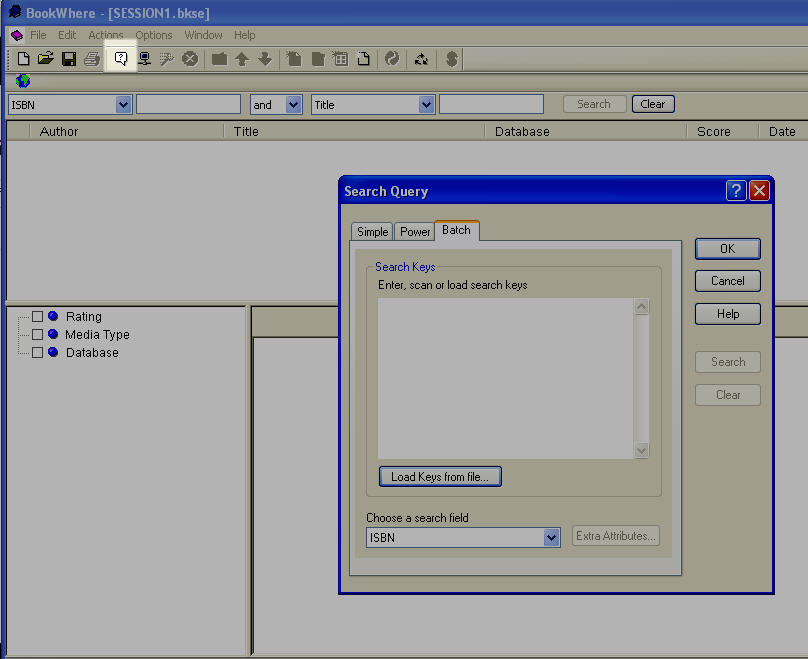Click the text field next to Title dropdown
The image size is (808, 659).
coord(492,104)
